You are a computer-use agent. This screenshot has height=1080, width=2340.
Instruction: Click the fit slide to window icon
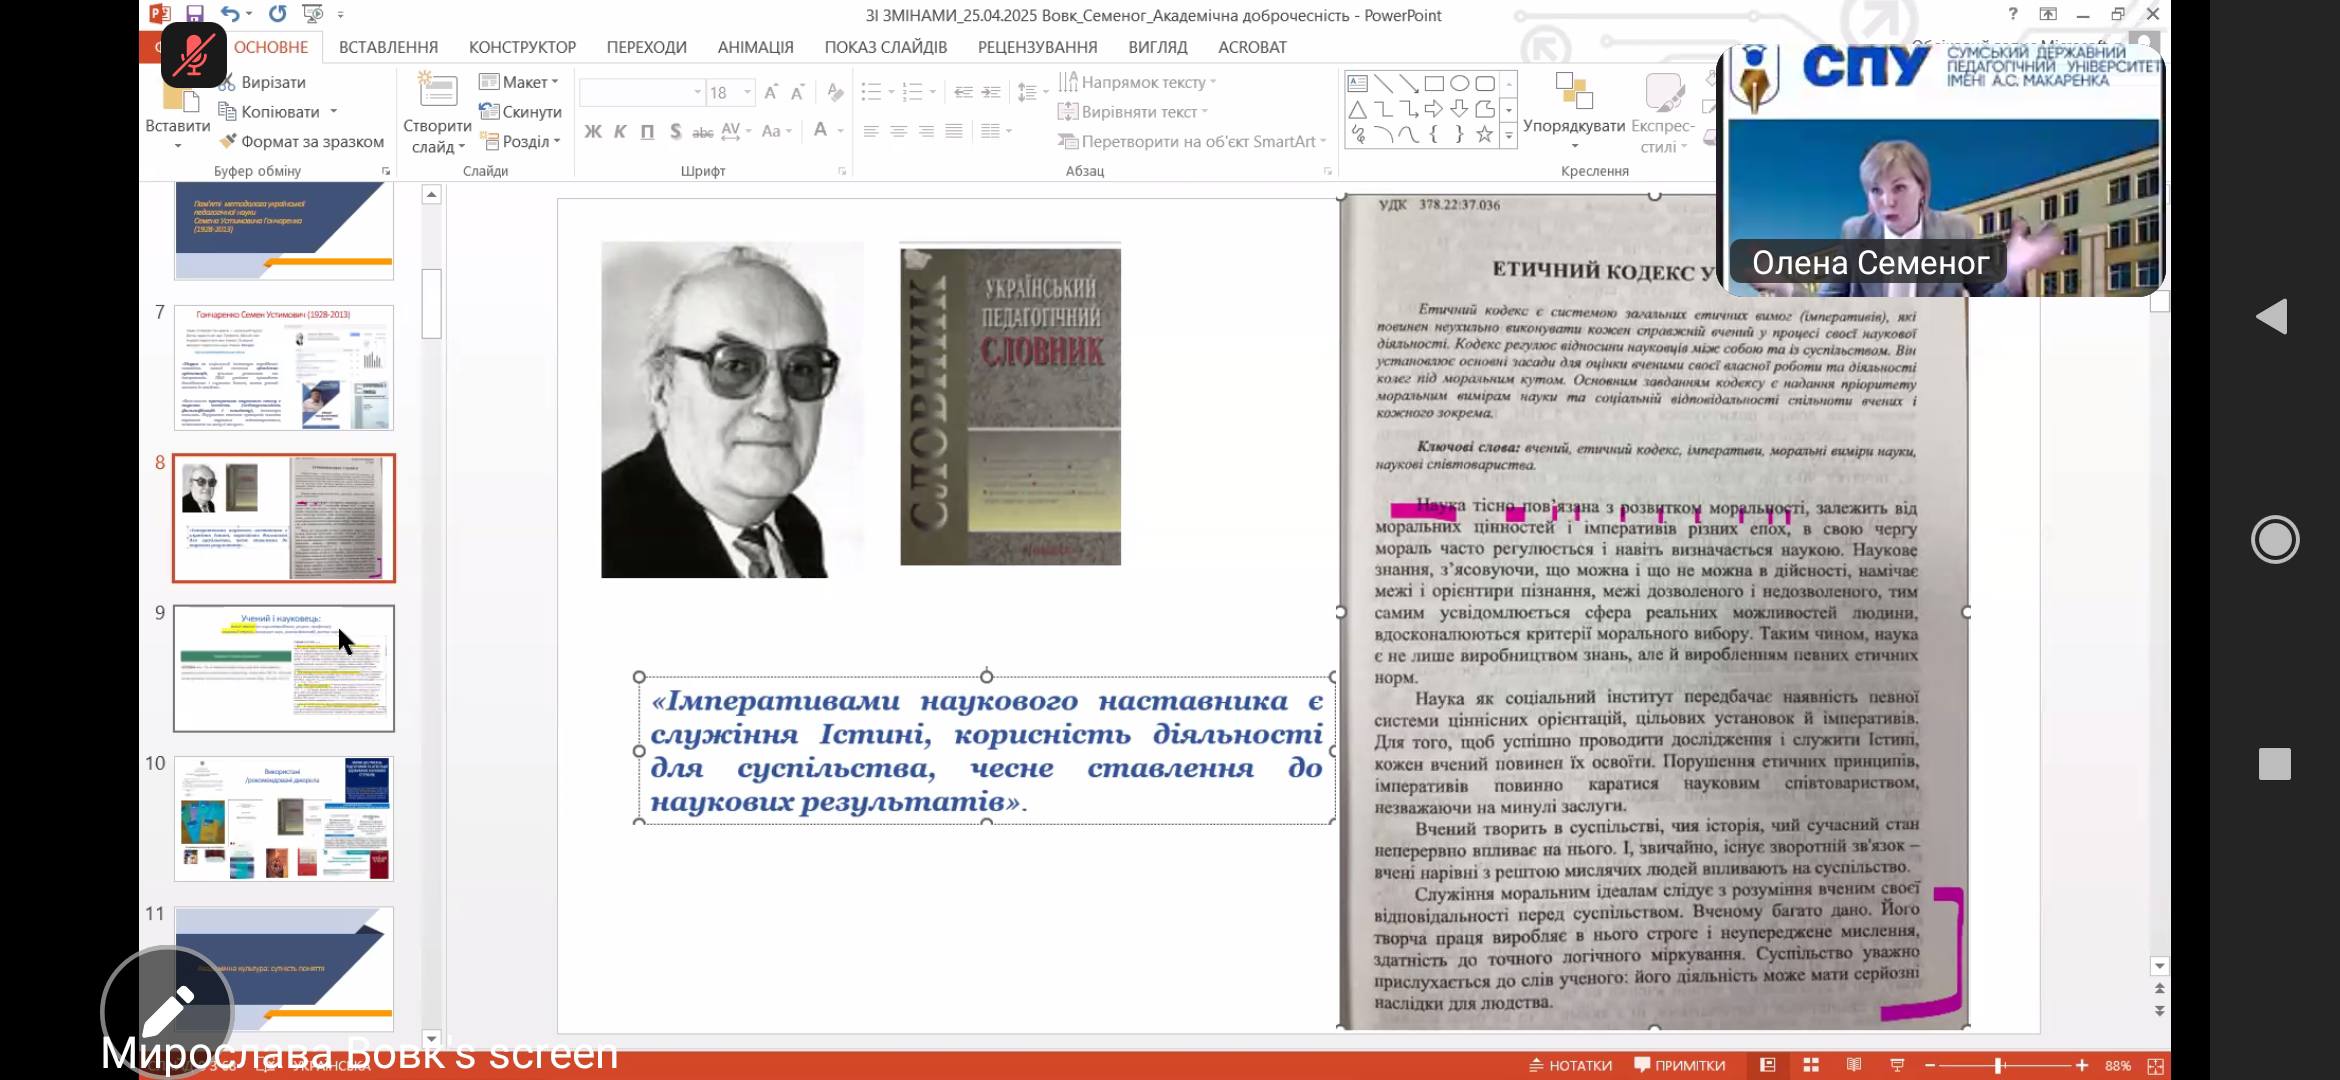click(2156, 1066)
